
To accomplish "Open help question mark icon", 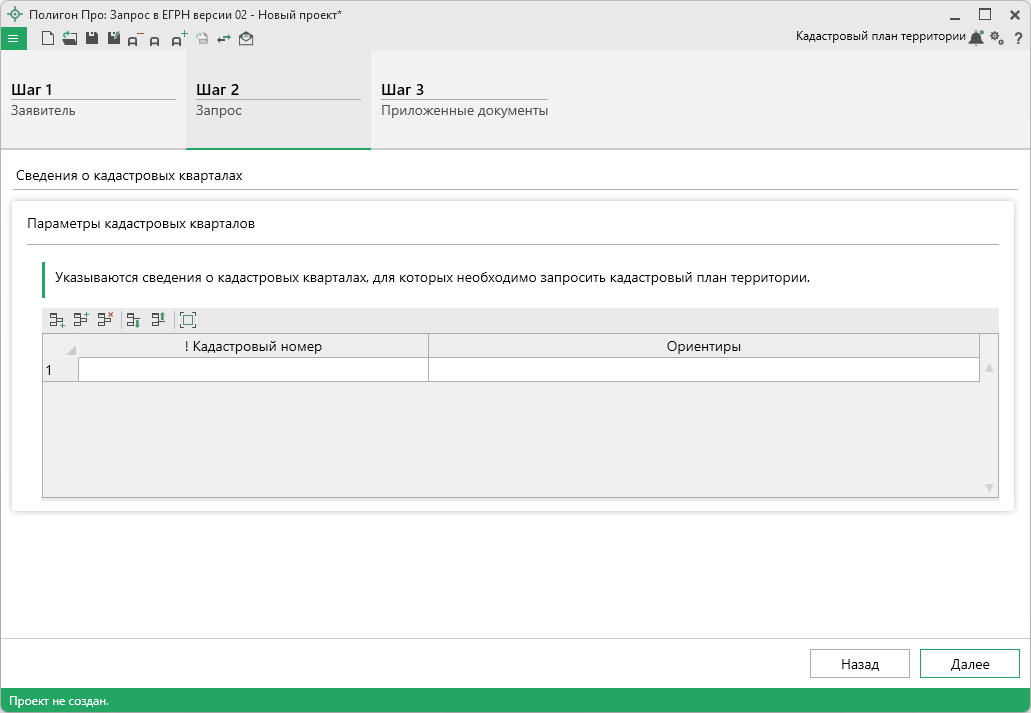I will pyautogui.click(x=1018, y=38).
